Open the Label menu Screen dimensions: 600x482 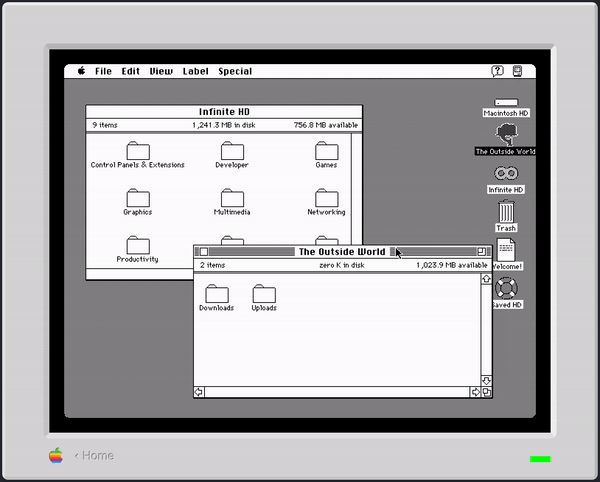click(196, 71)
